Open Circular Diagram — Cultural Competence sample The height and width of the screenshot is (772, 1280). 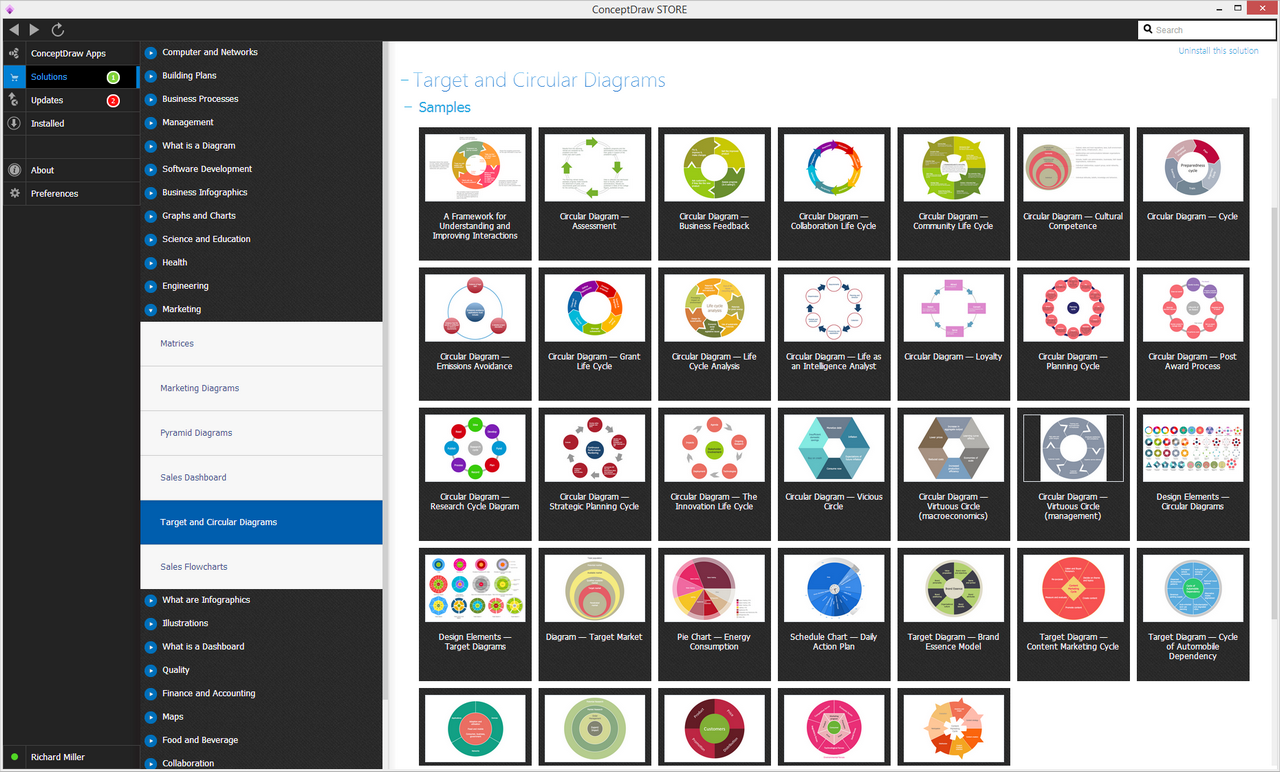coord(1073,194)
